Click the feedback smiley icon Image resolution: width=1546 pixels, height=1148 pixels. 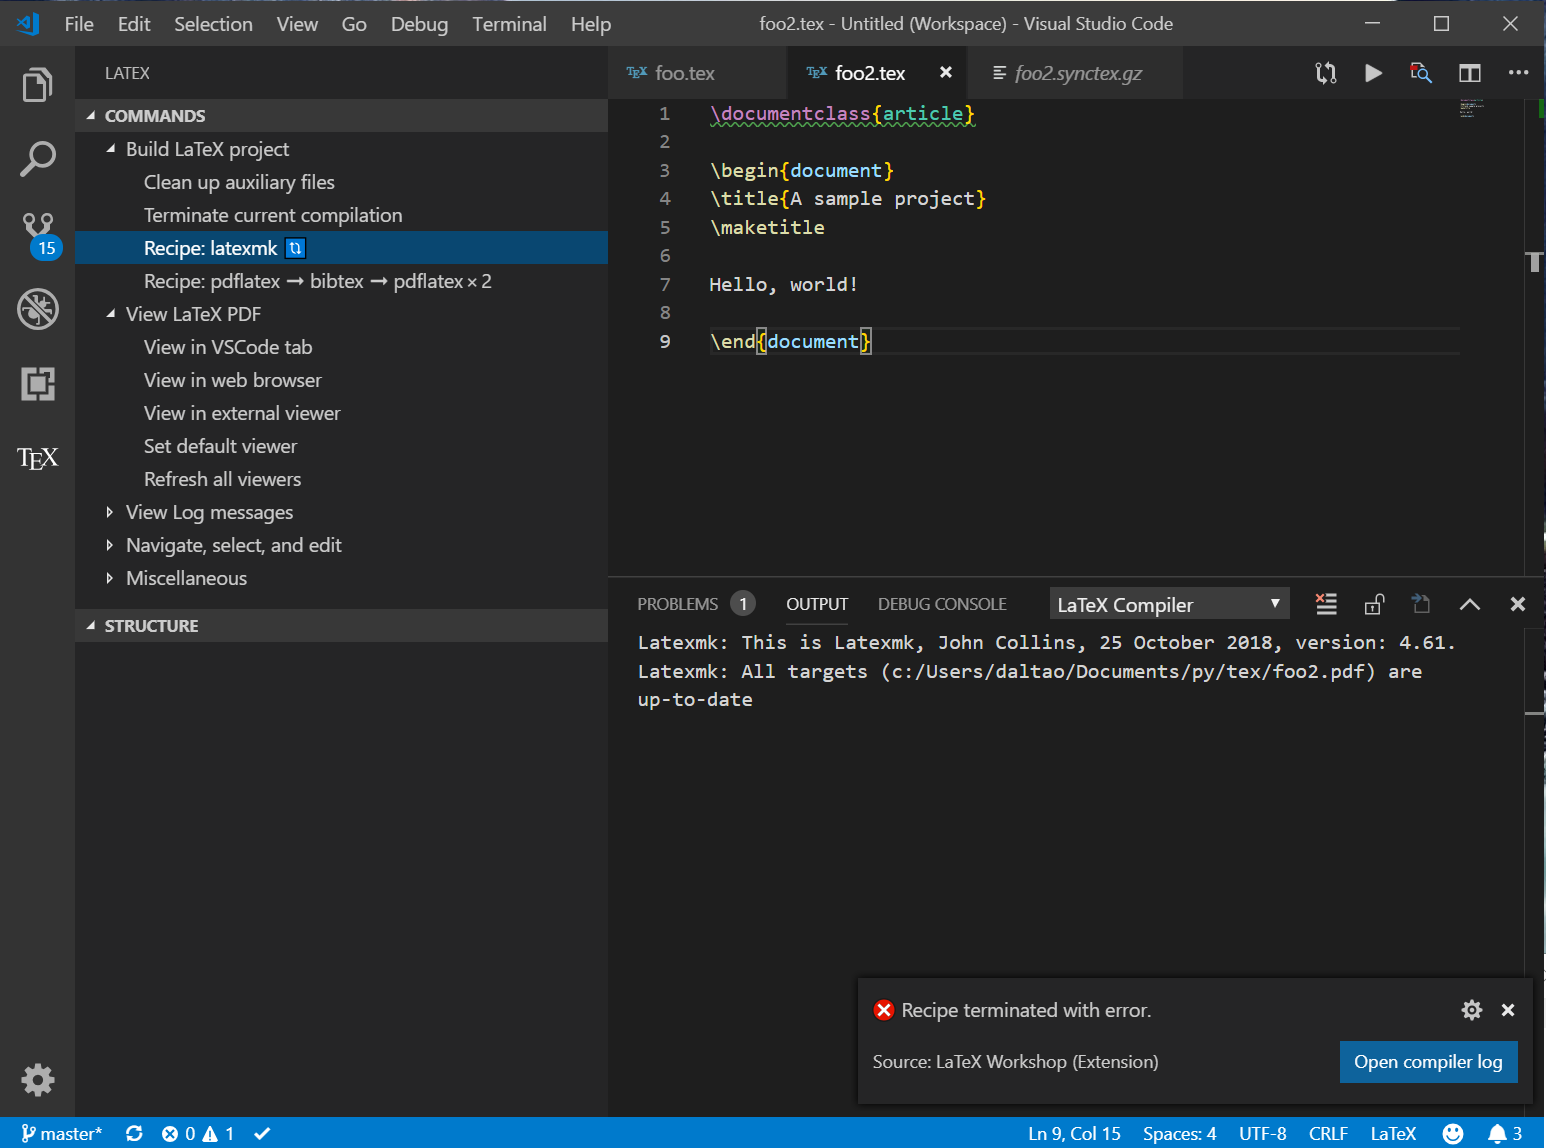click(1453, 1133)
